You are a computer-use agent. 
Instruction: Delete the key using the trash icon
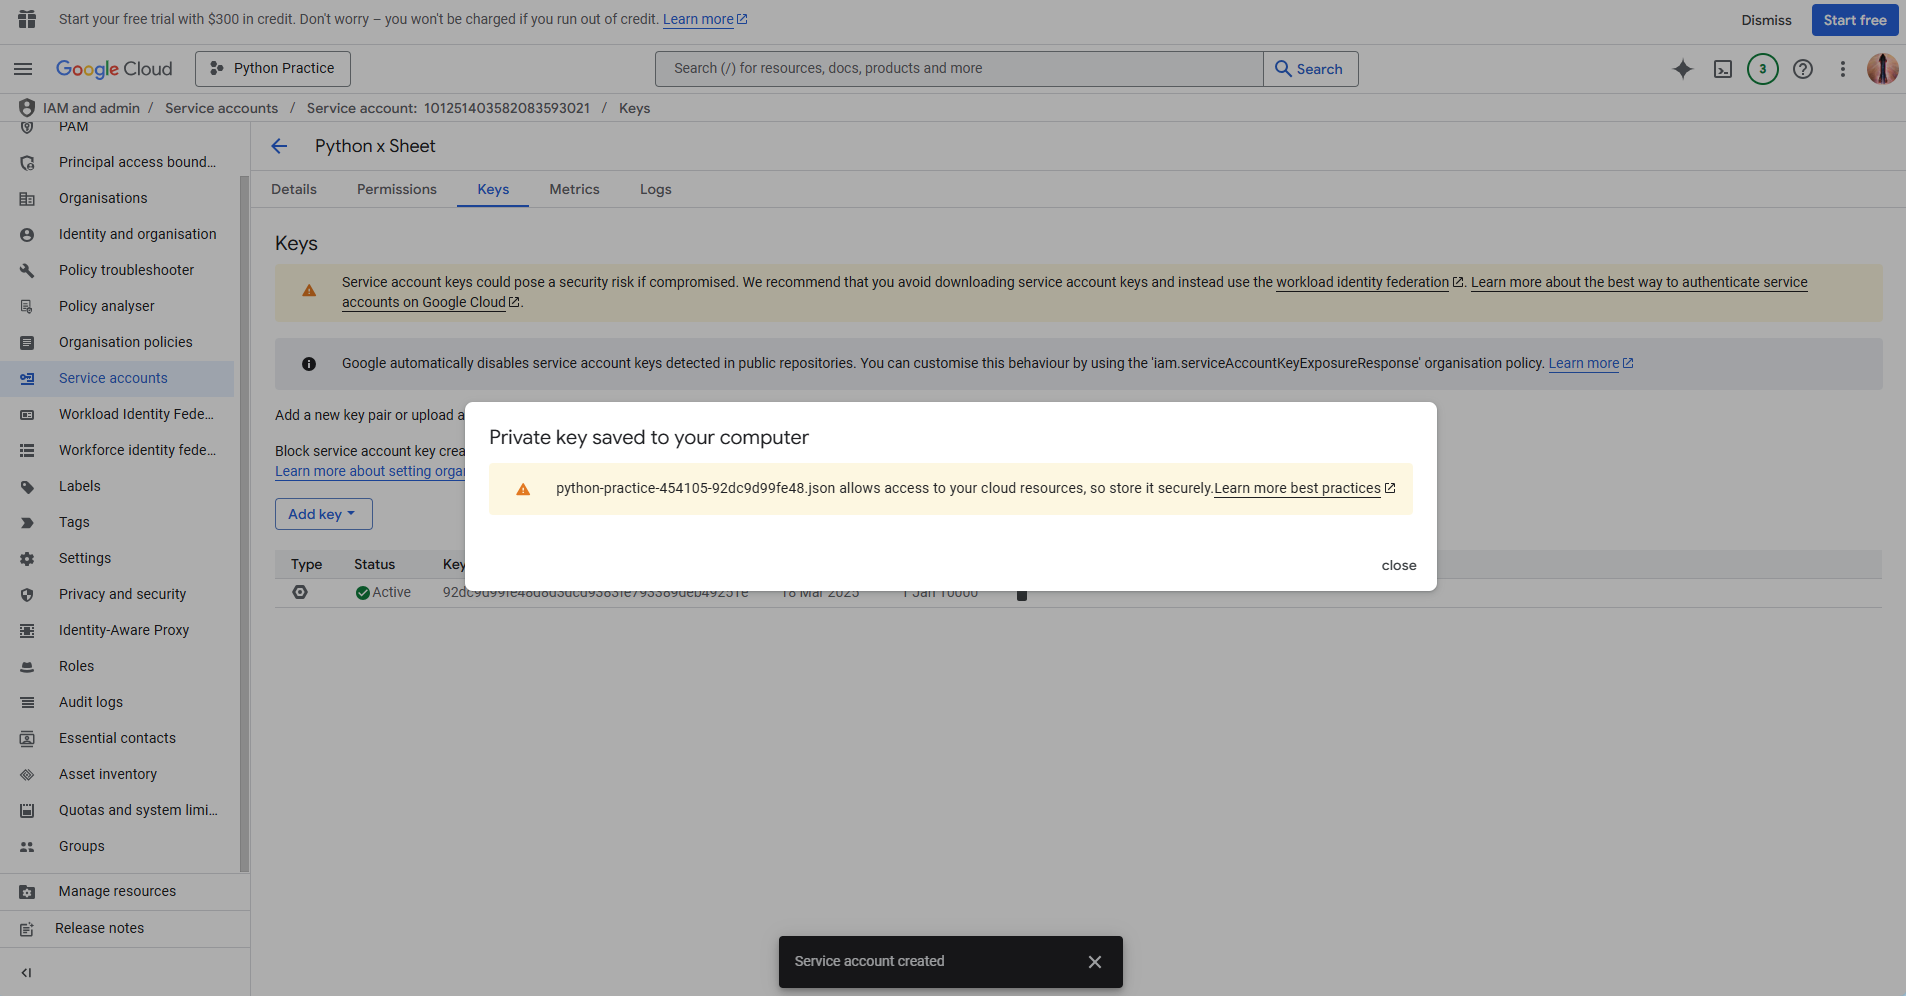pos(1022,594)
